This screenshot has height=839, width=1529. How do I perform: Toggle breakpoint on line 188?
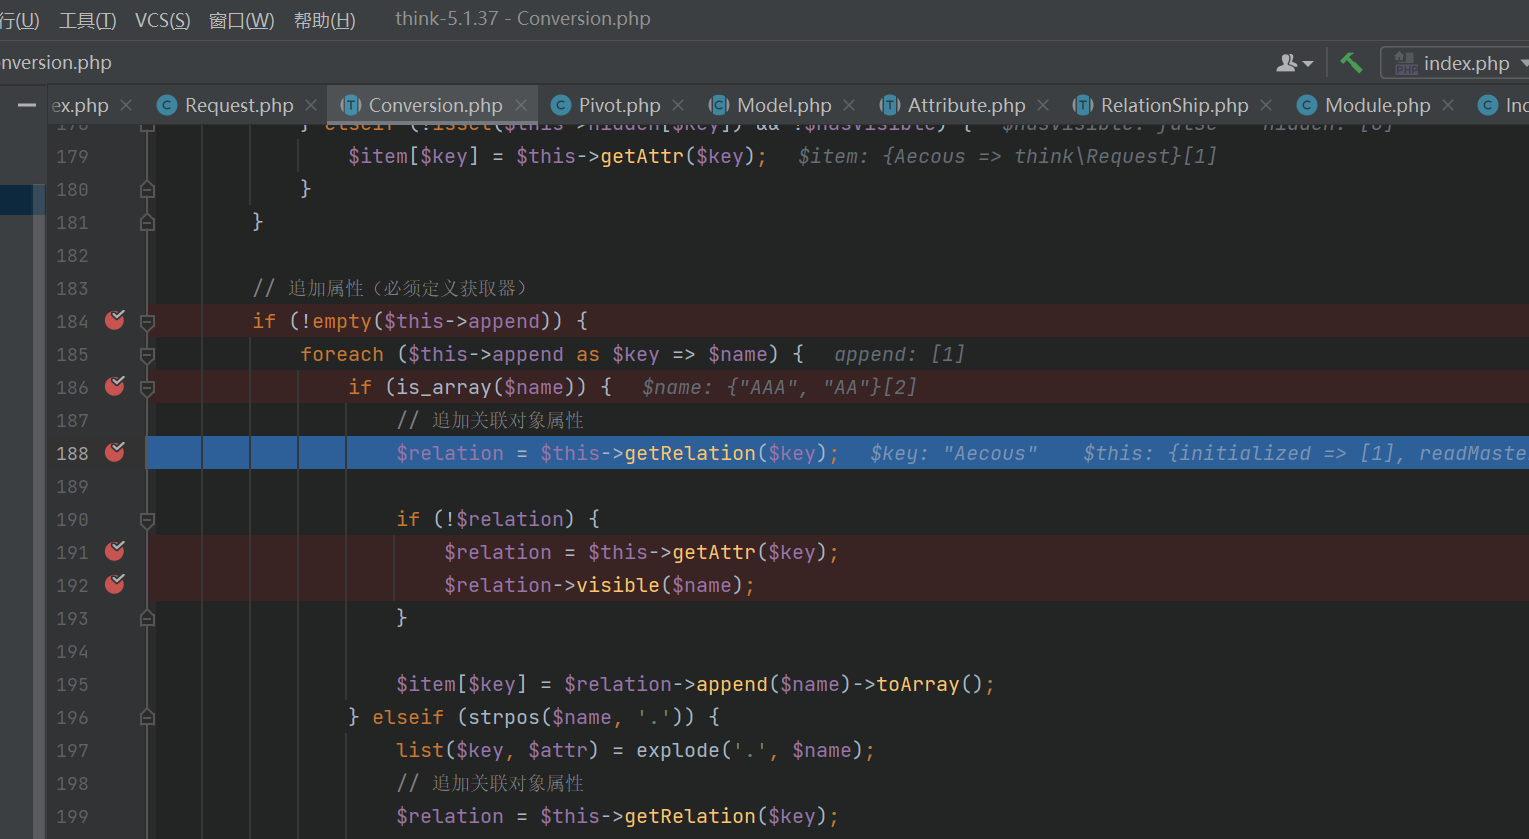coord(115,452)
